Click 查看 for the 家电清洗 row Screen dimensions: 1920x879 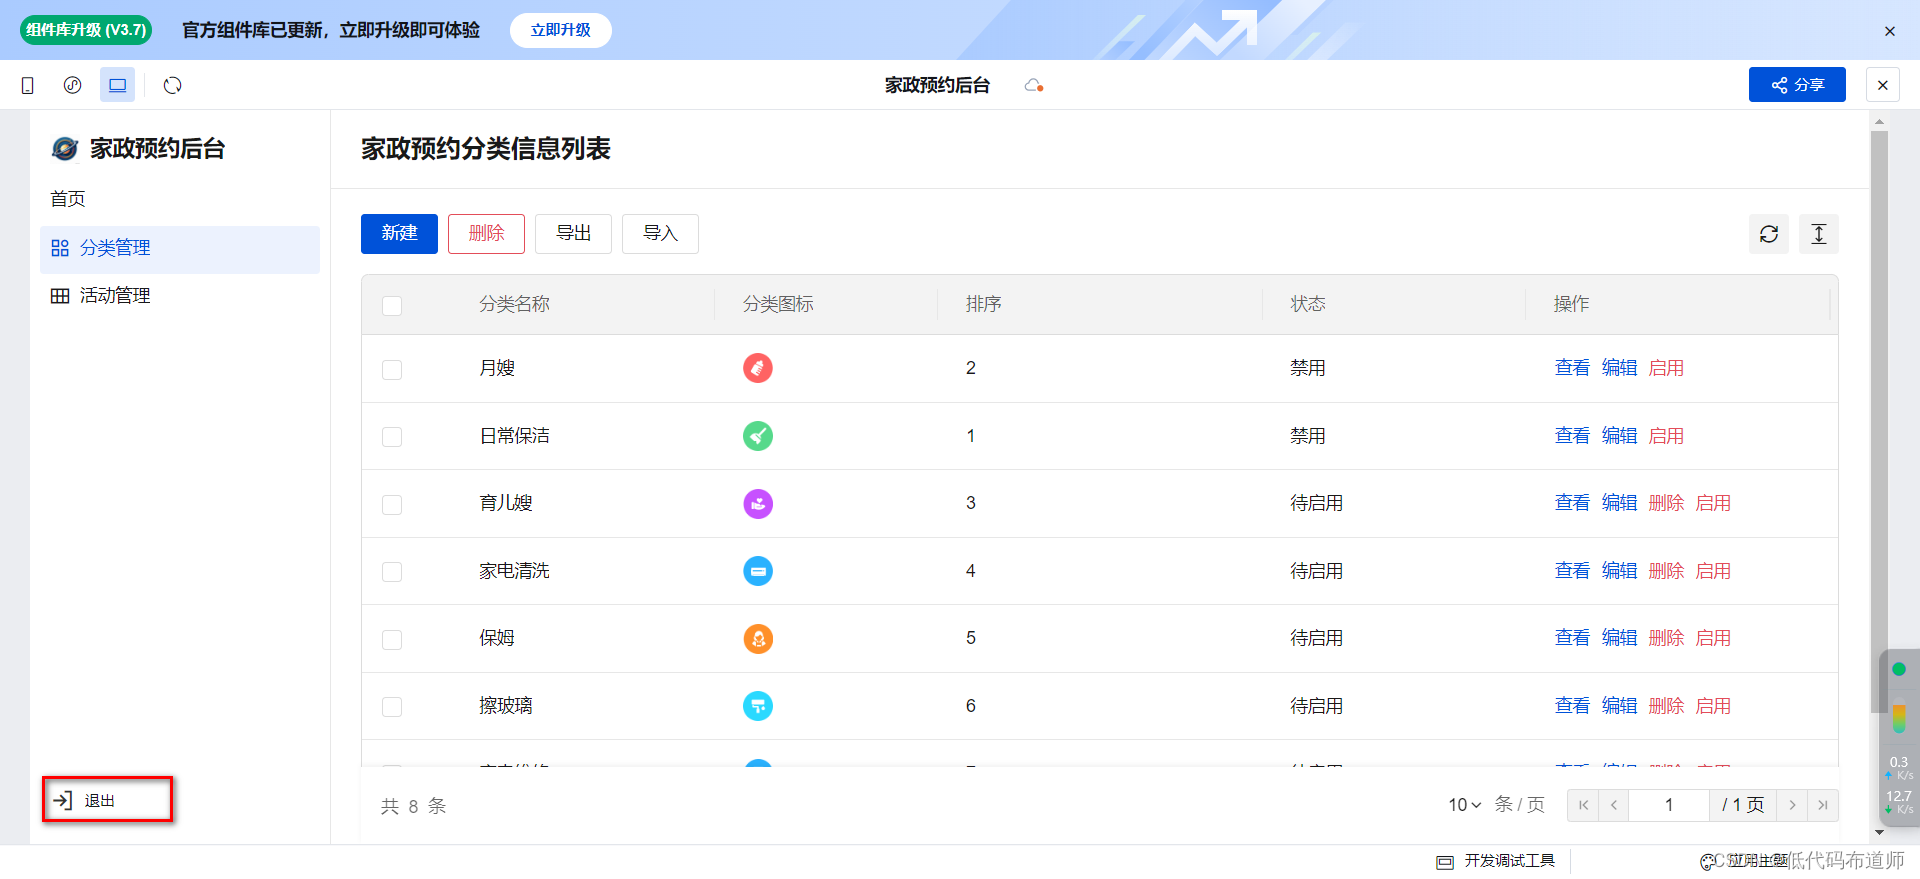1572,571
